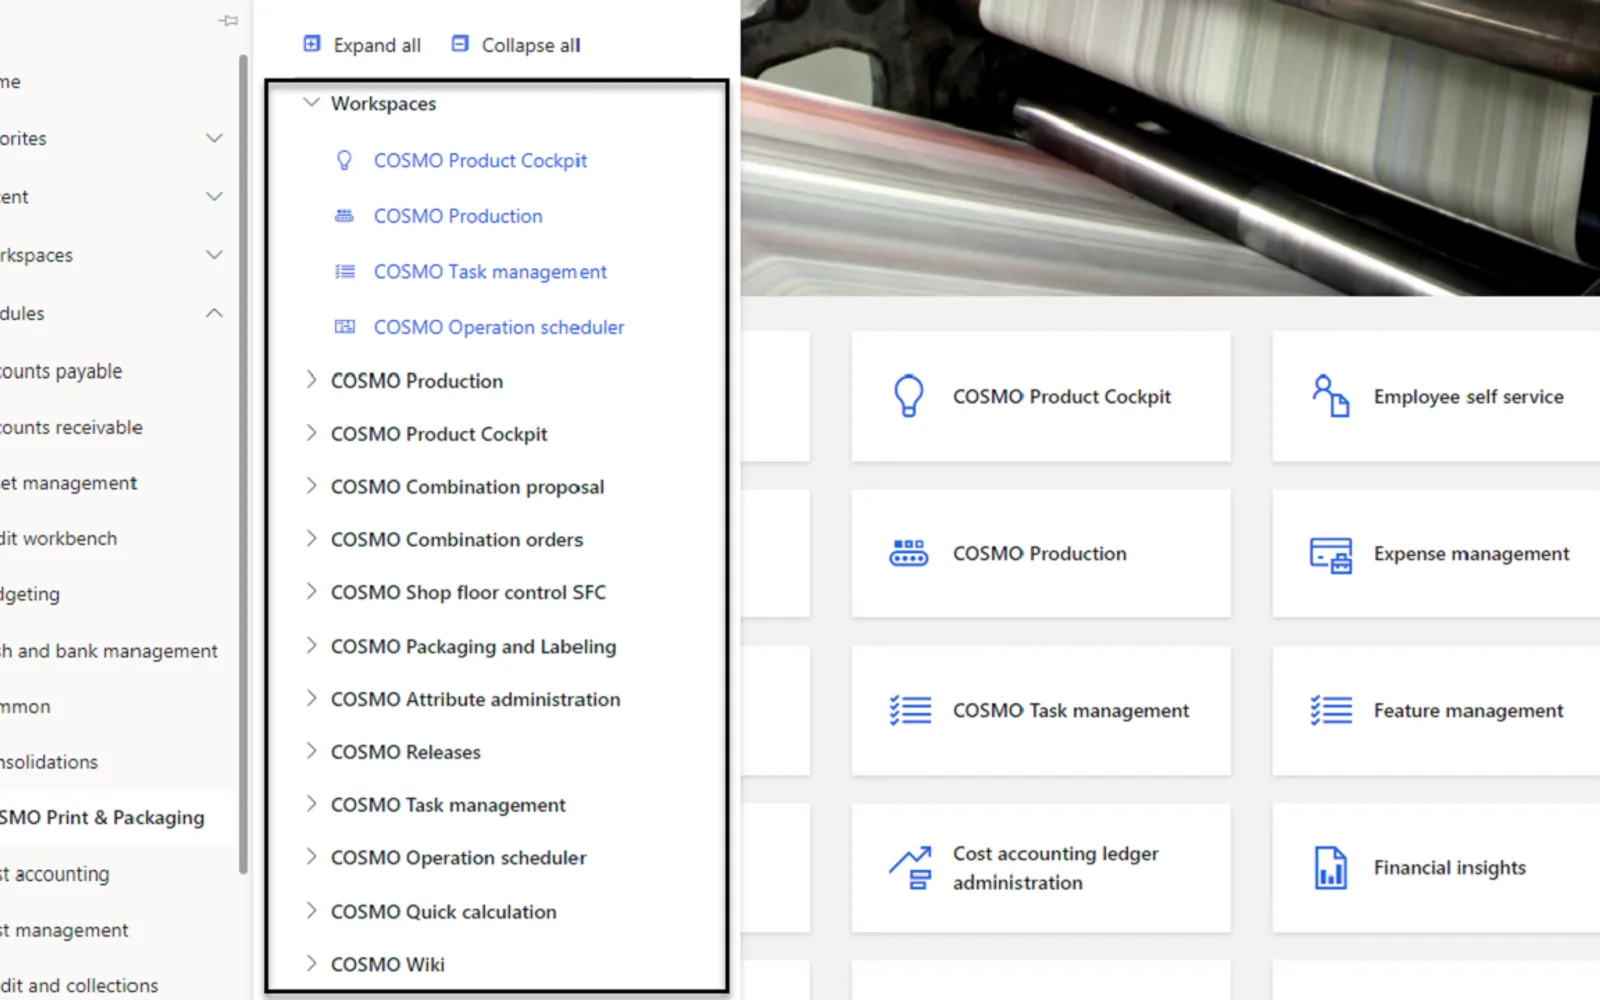Expand COSMO Shop floor control SFC group
The image size is (1600, 1000).
pyautogui.click(x=311, y=591)
